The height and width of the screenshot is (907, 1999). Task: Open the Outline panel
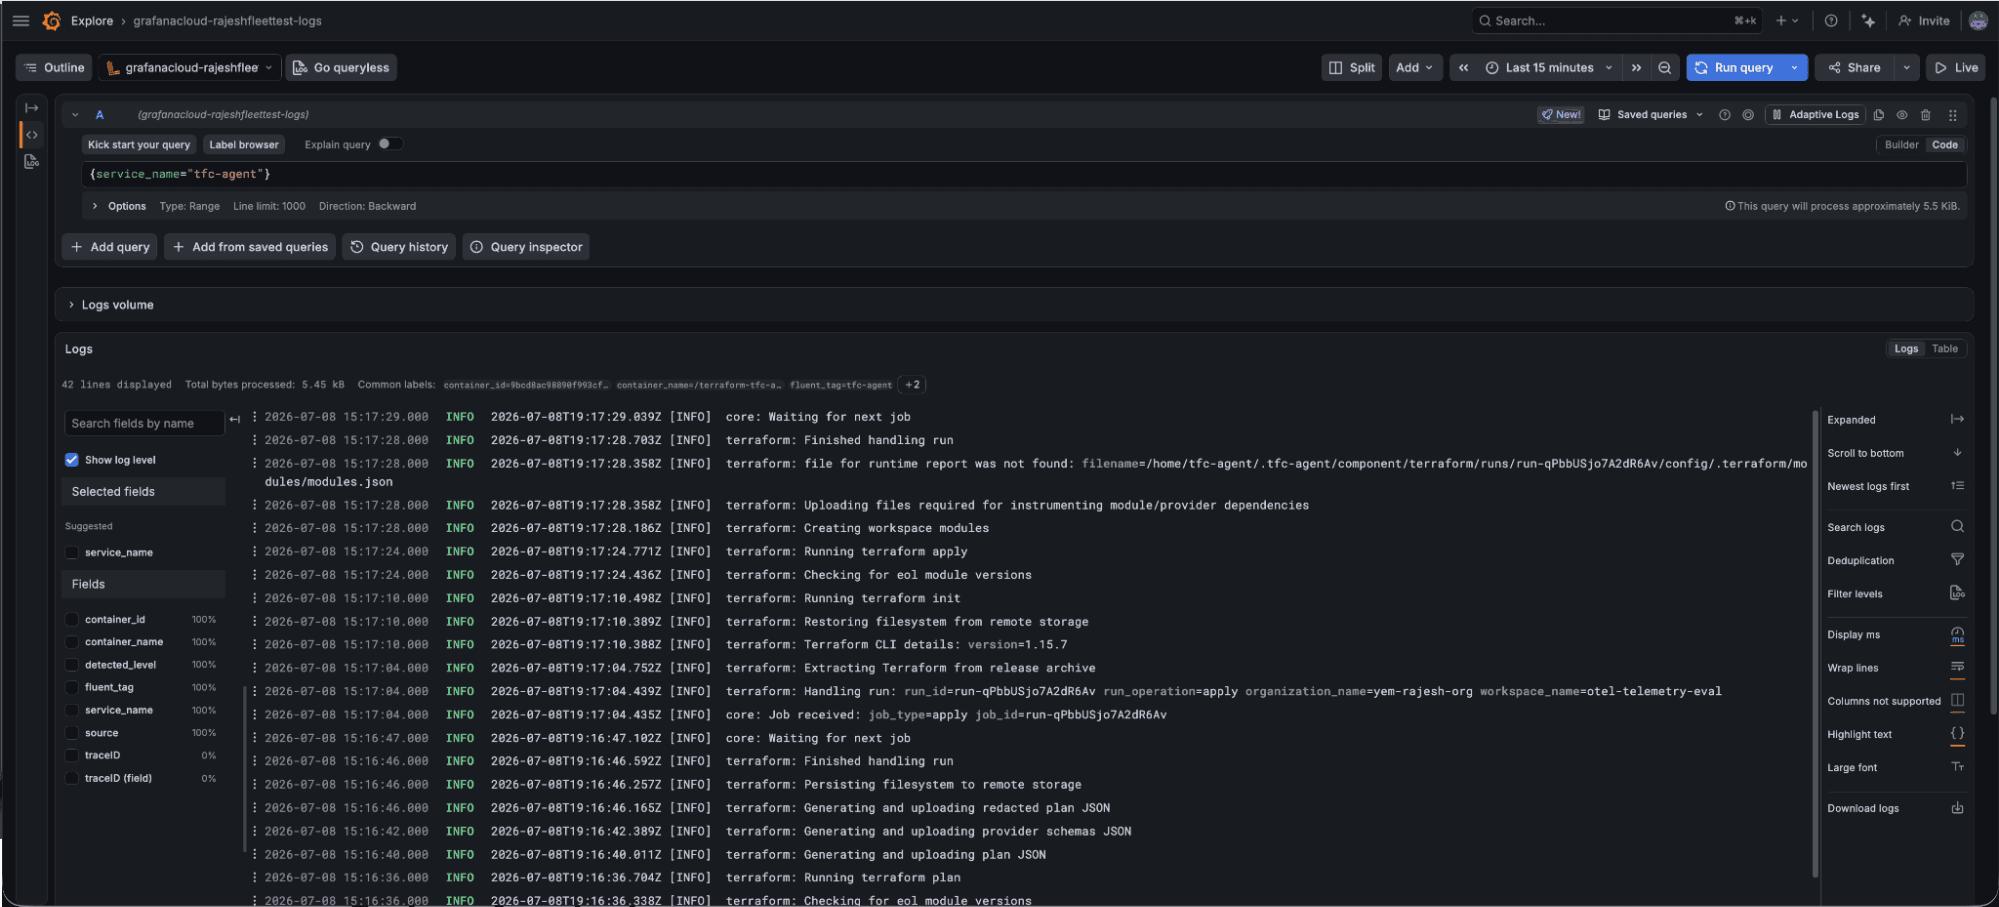click(x=54, y=67)
